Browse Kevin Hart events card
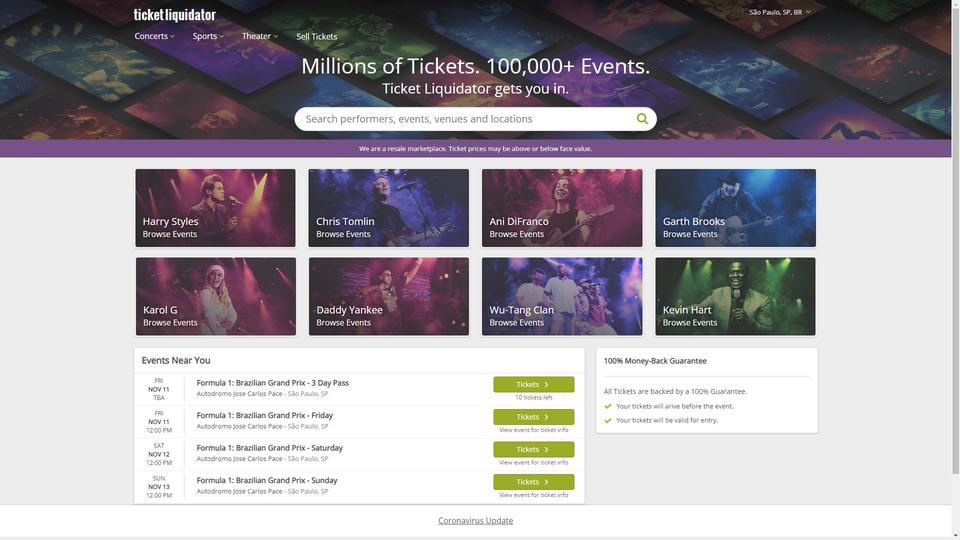960x540 pixels. (x=735, y=296)
